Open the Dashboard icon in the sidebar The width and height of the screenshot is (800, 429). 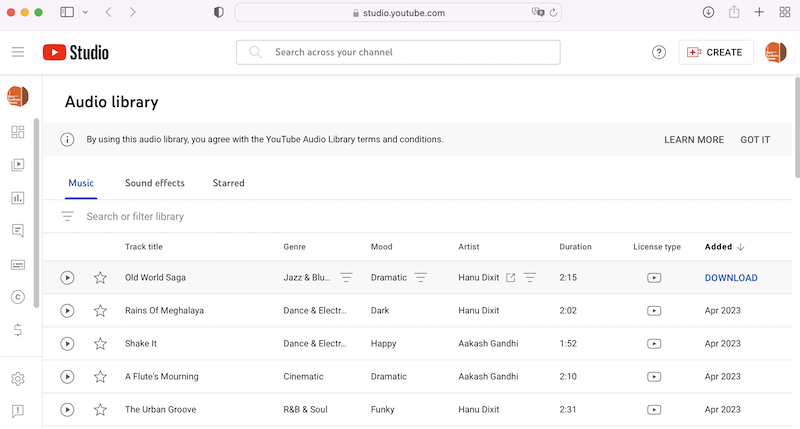pos(17,132)
